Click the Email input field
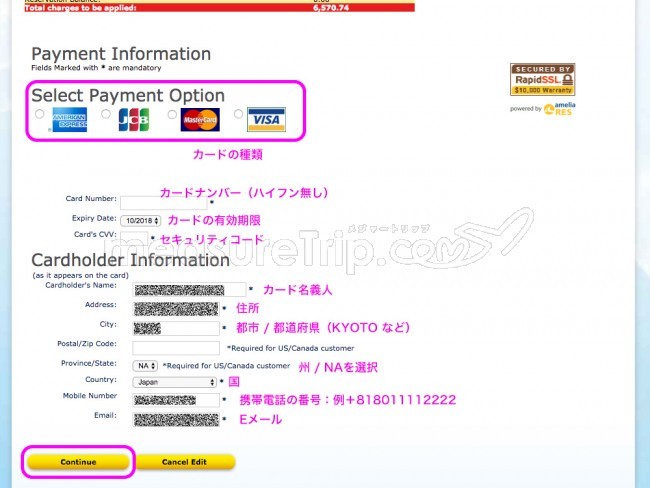This screenshot has height=488, width=650. [x=176, y=420]
